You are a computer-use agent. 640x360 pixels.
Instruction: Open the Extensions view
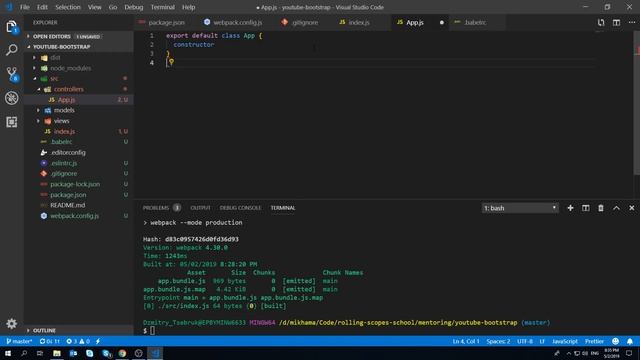tap(11, 122)
